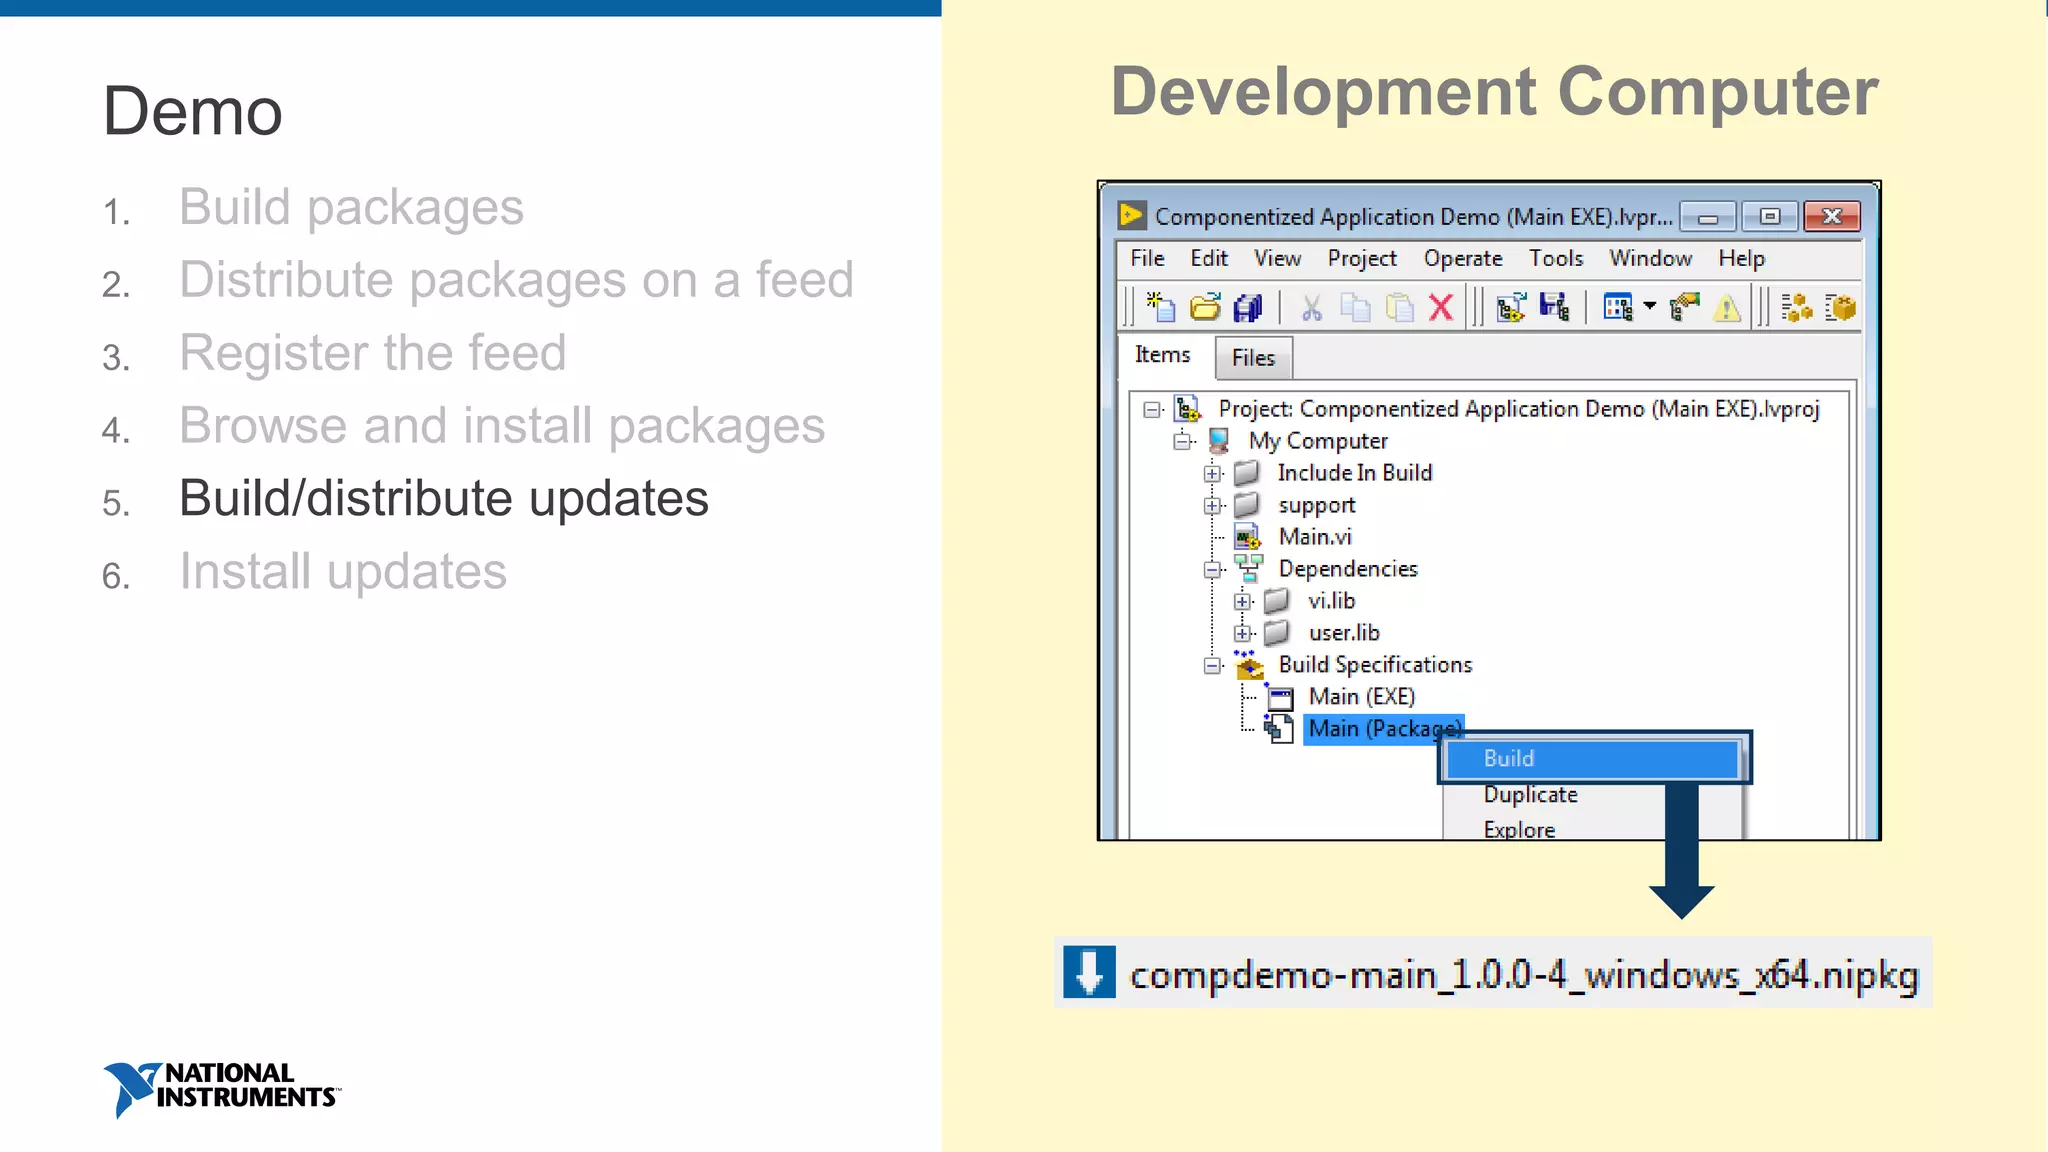
Task: Click the Main.vi file icon
Action: tap(1248, 537)
